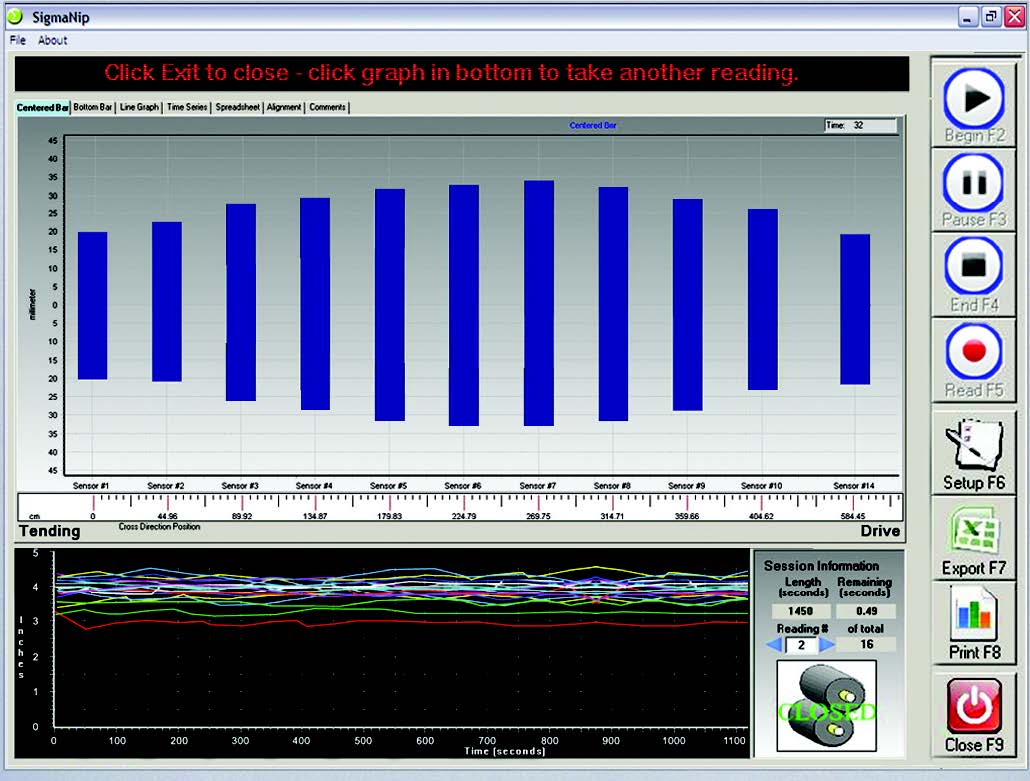Export data with Export F7 icon

coord(973,530)
